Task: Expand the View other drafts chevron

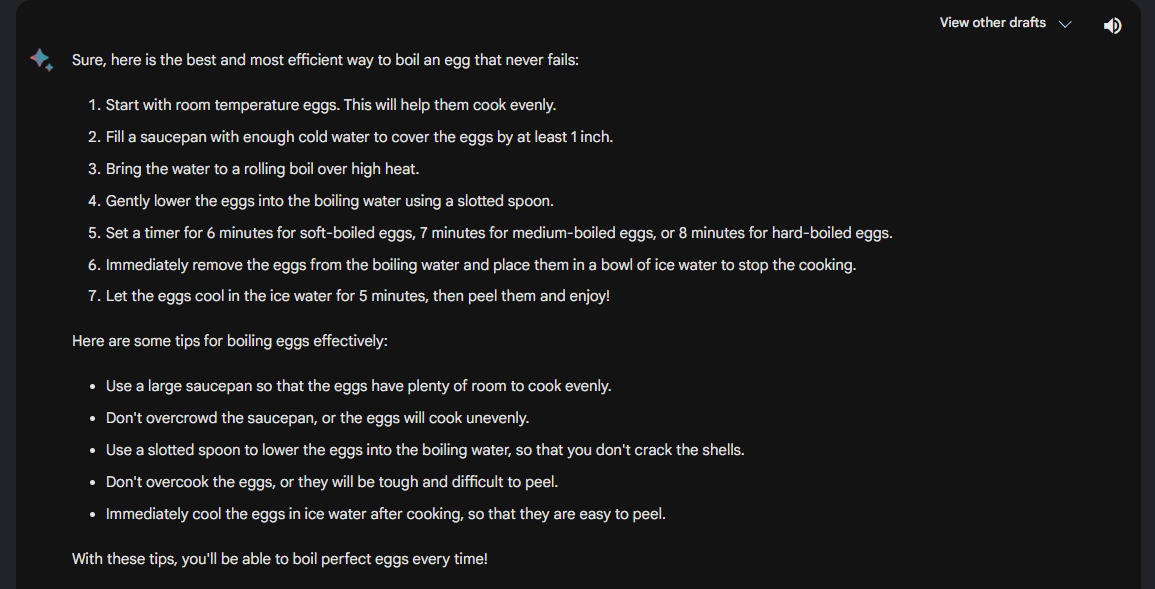Action: (x=1065, y=24)
